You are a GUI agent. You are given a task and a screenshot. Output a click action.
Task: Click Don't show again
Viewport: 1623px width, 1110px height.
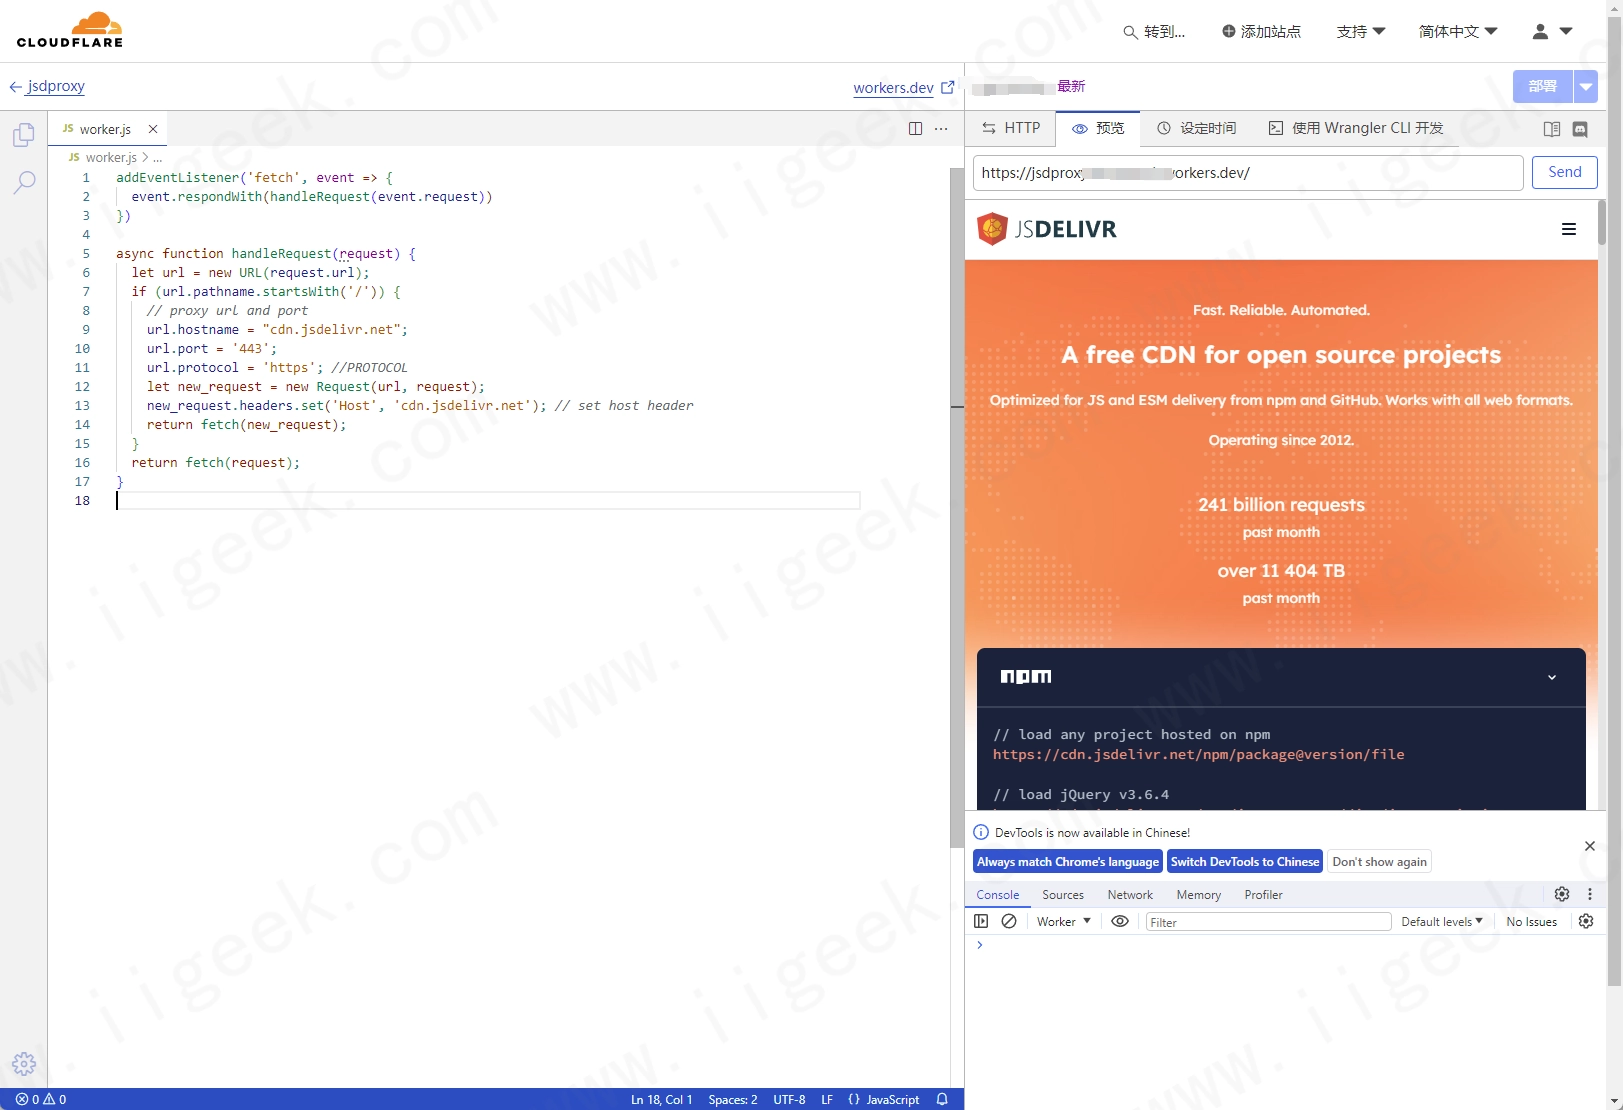click(1380, 862)
